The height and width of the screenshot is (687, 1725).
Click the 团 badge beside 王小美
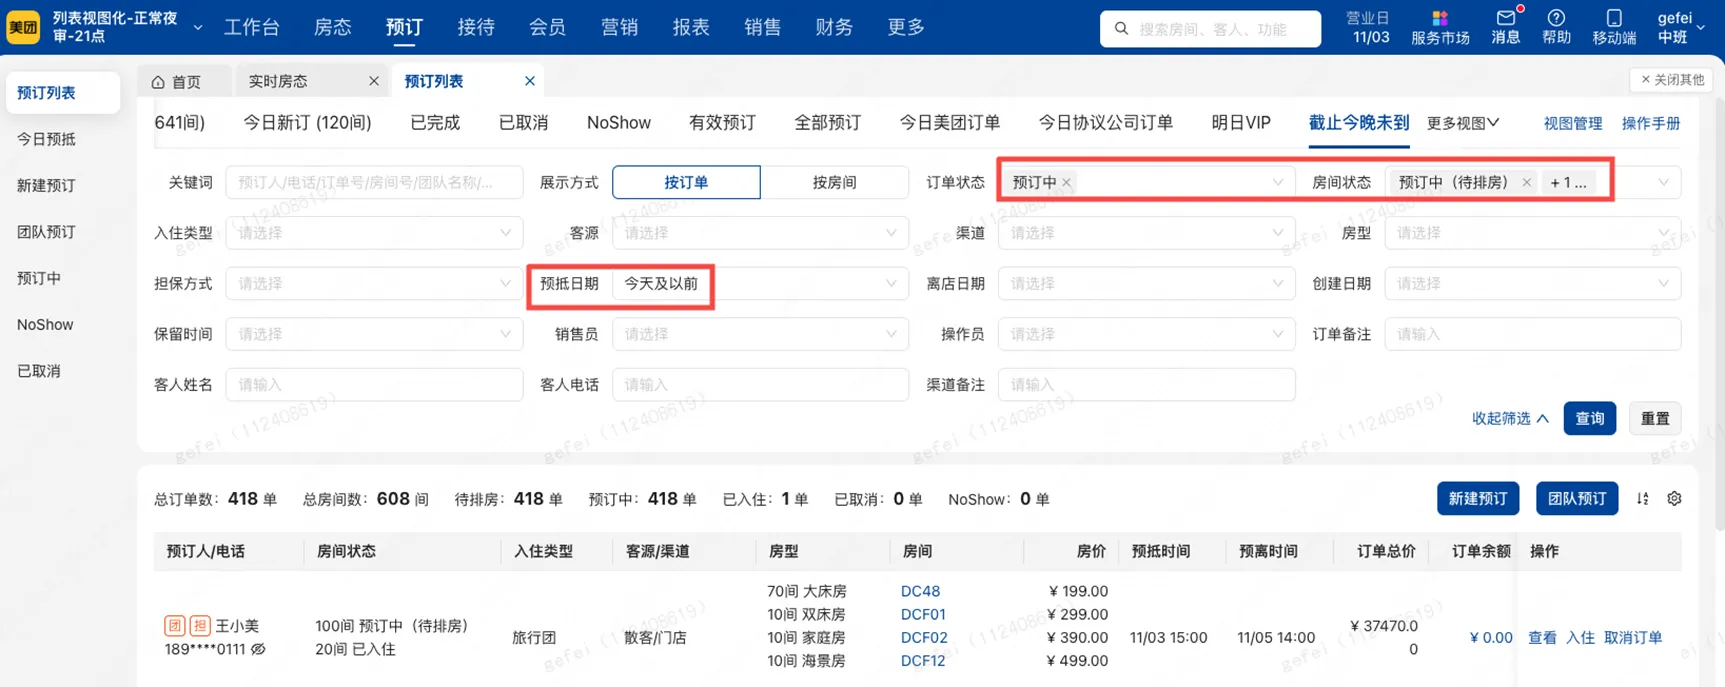(174, 626)
